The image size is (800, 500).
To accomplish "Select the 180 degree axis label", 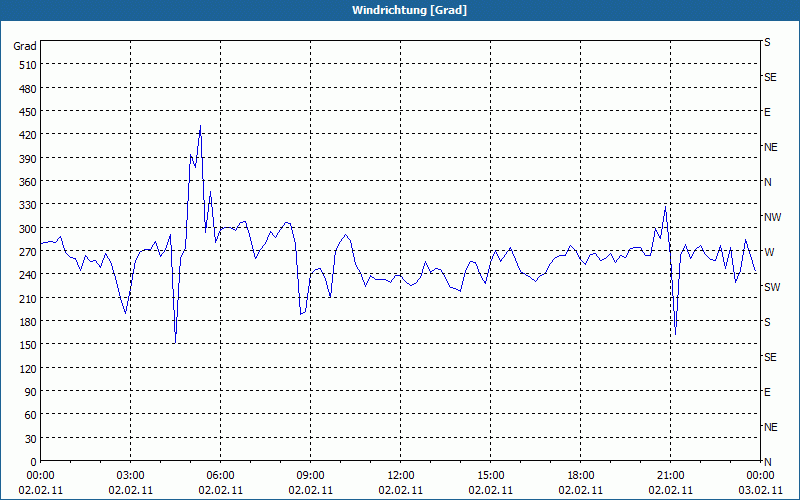I will tap(28, 322).
